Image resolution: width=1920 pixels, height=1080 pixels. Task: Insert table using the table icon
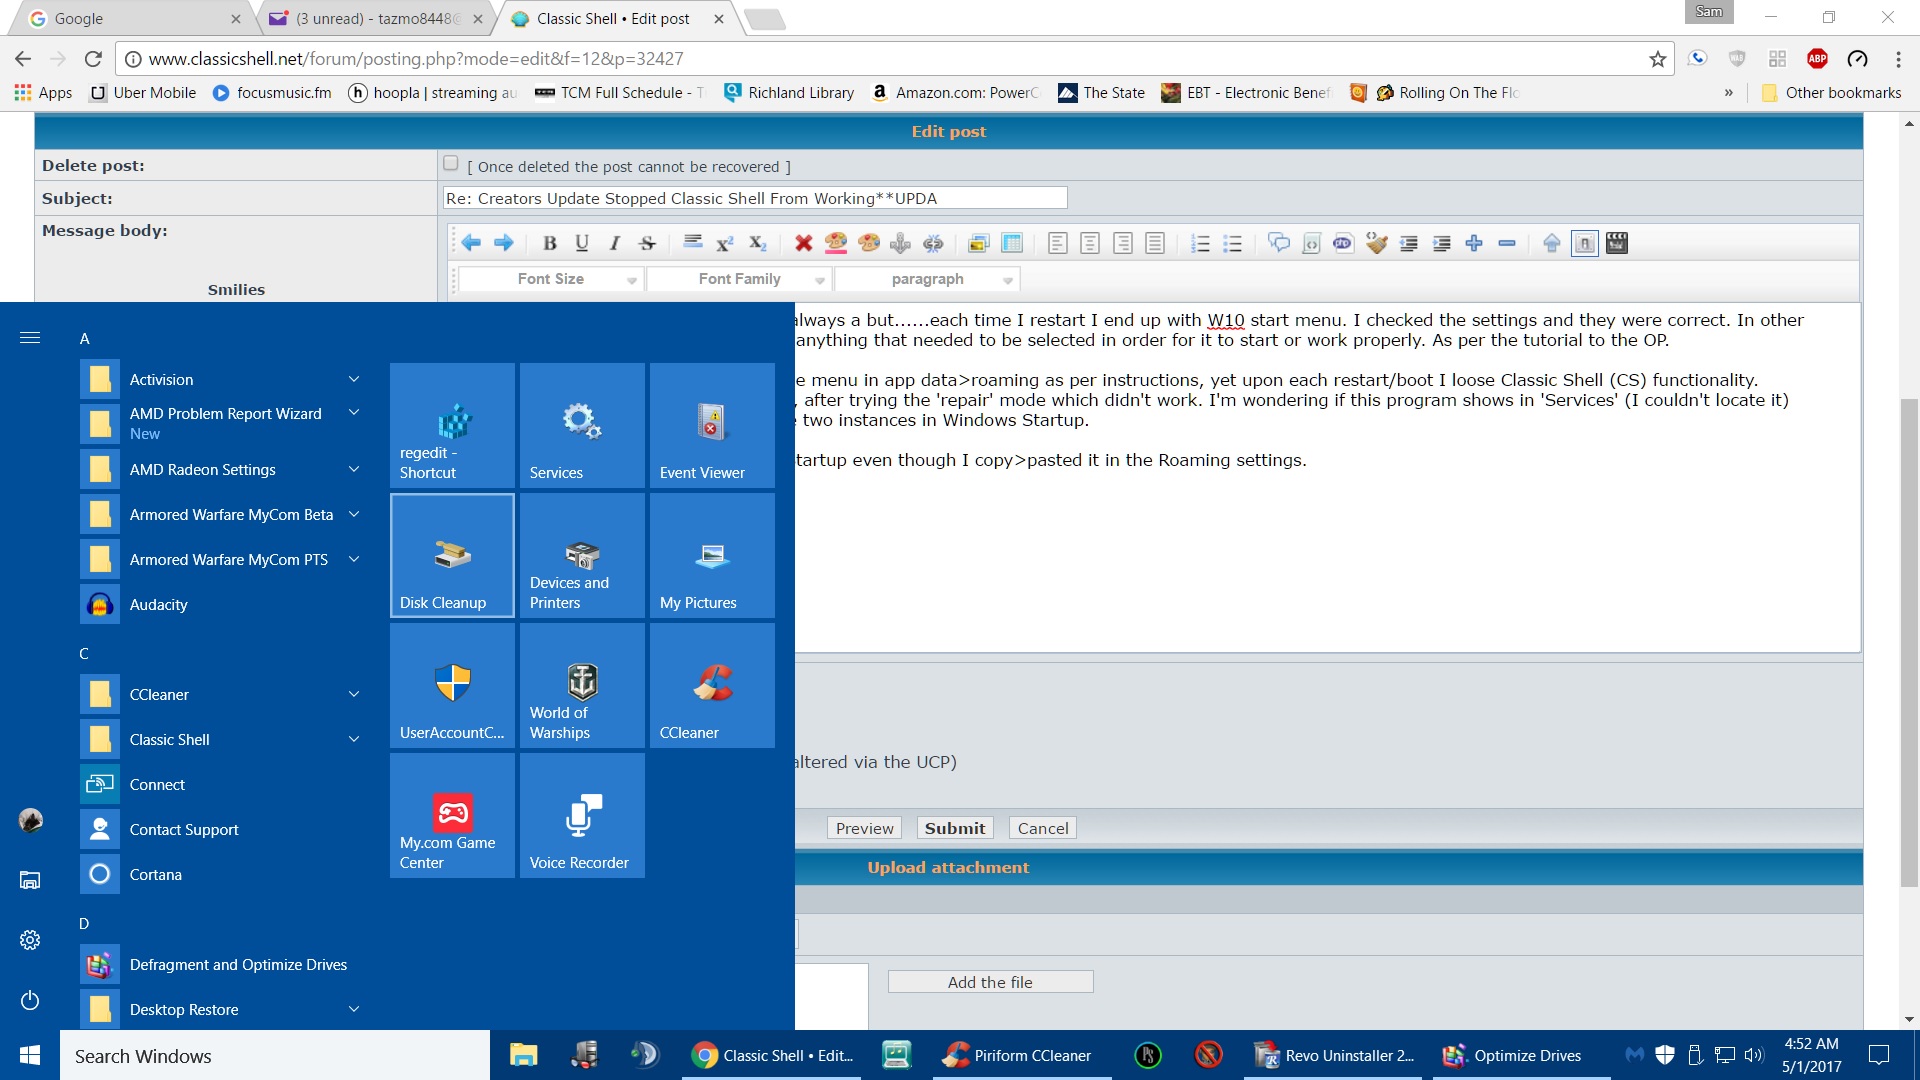pyautogui.click(x=1012, y=243)
